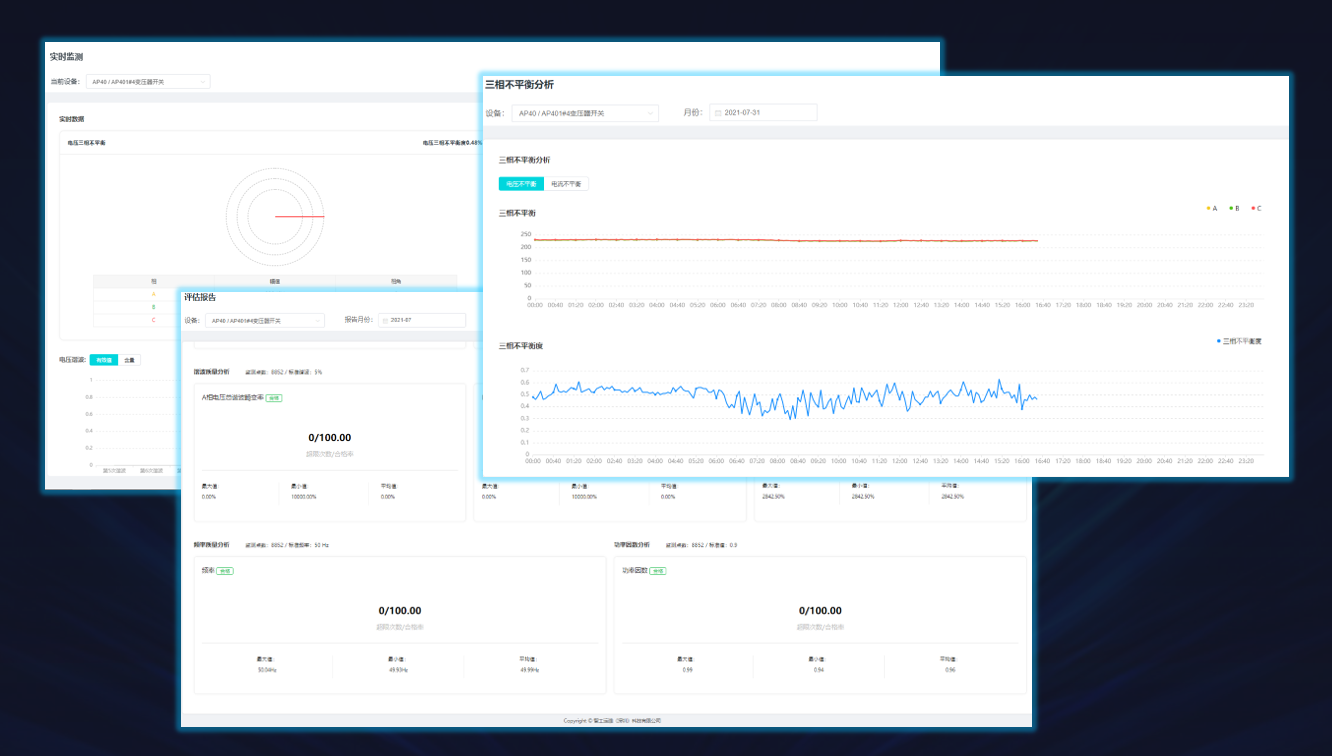Image resolution: width=1332 pixels, height=756 pixels.
Task: Click the 功率因数分析 section heading
Action: point(632,545)
